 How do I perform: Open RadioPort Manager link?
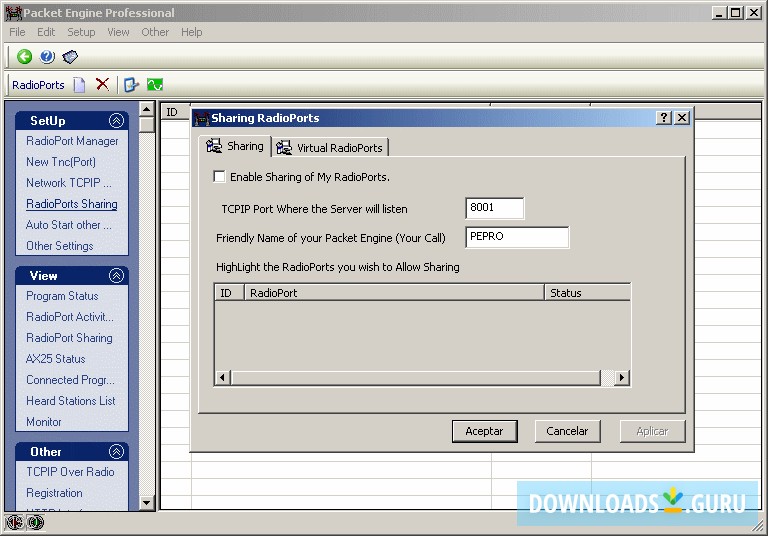72,141
